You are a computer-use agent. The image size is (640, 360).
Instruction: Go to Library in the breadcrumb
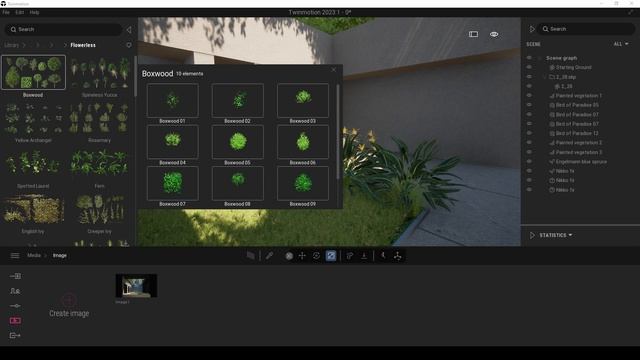click(x=11, y=45)
